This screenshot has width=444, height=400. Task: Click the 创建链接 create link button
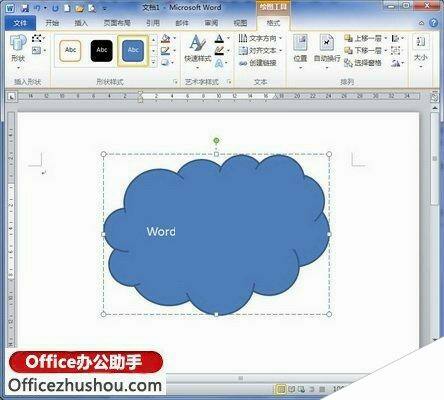[x=258, y=63]
